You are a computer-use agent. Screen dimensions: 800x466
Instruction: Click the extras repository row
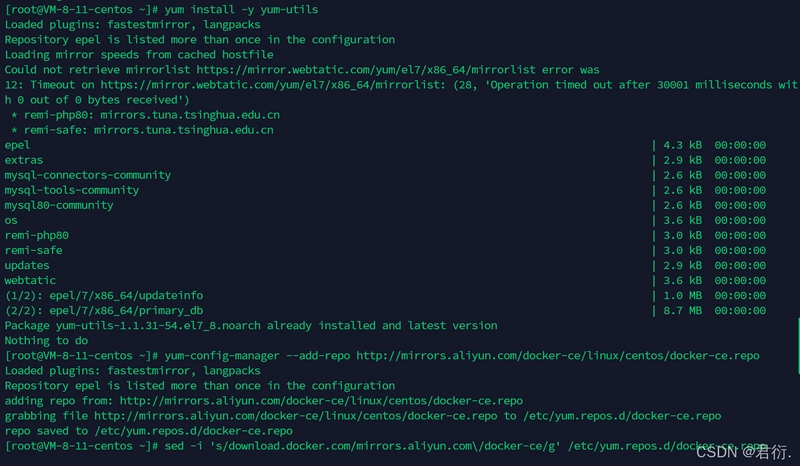[x=385, y=160]
